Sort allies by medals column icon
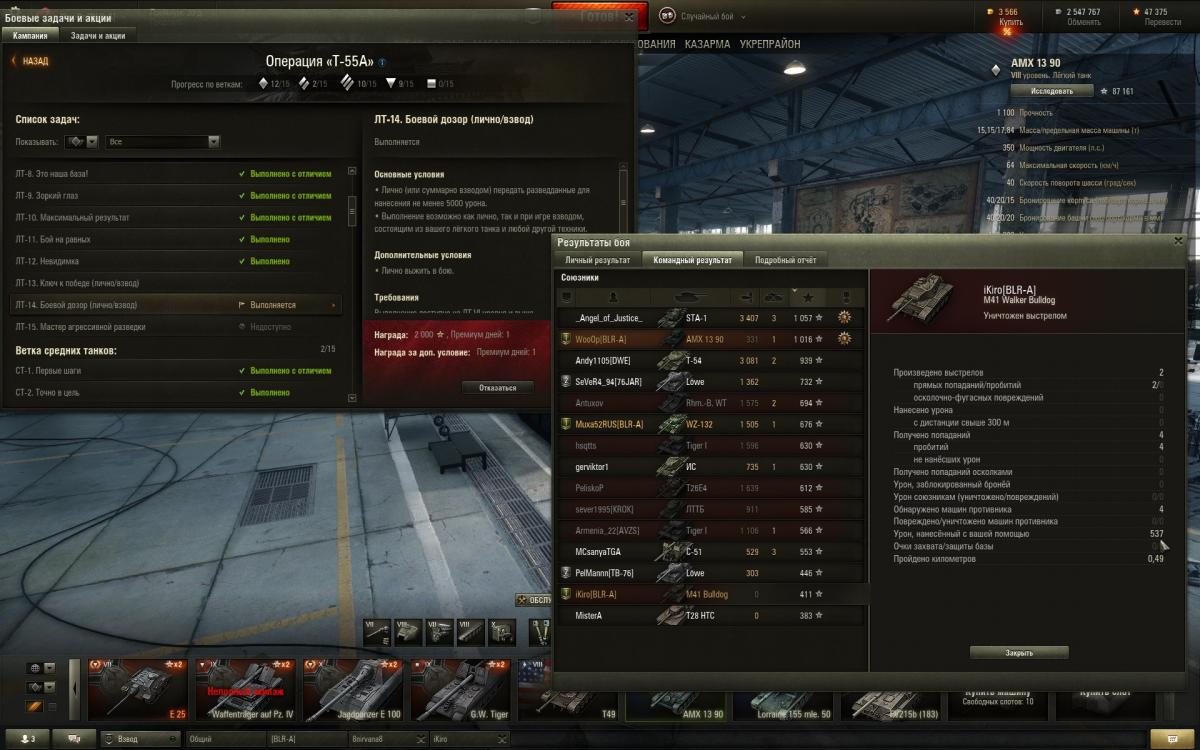The image size is (1200, 750). [x=848, y=297]
